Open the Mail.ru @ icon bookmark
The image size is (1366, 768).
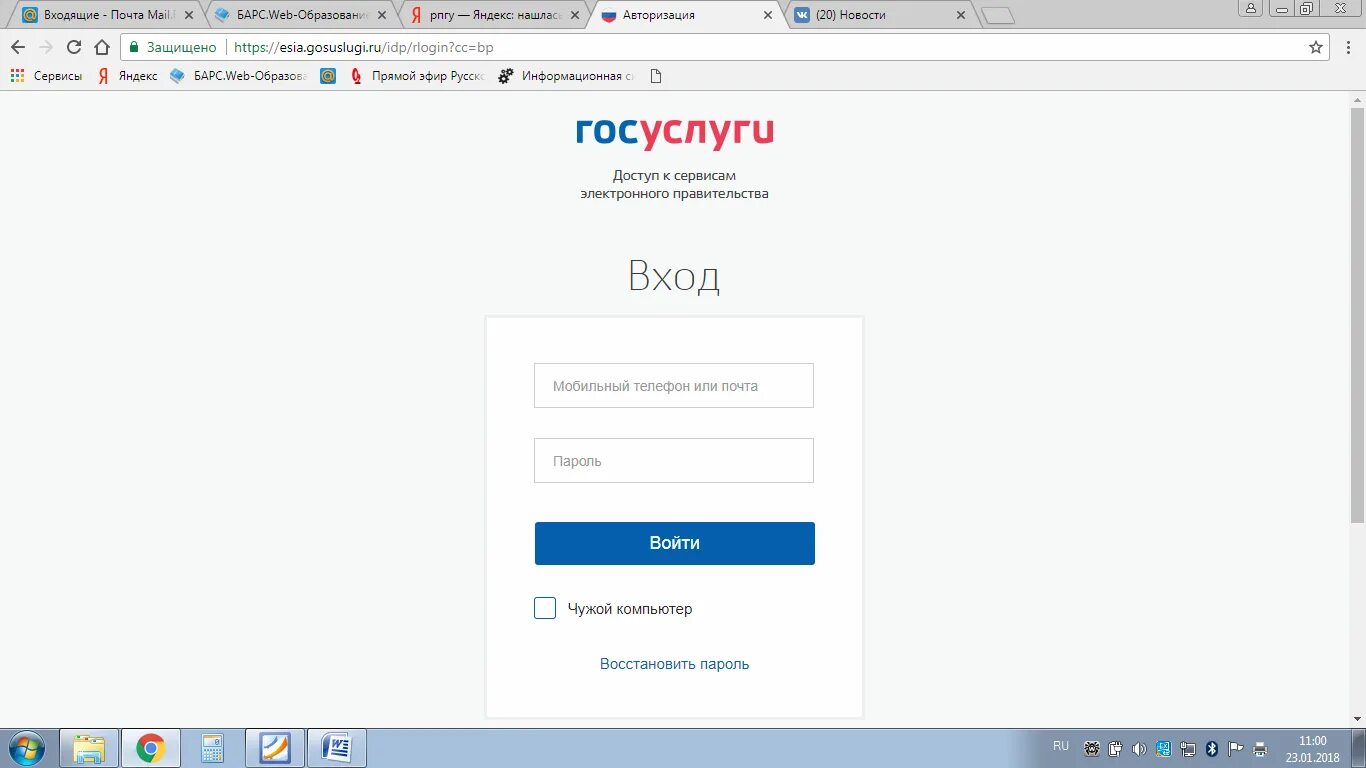coord(328,76)
